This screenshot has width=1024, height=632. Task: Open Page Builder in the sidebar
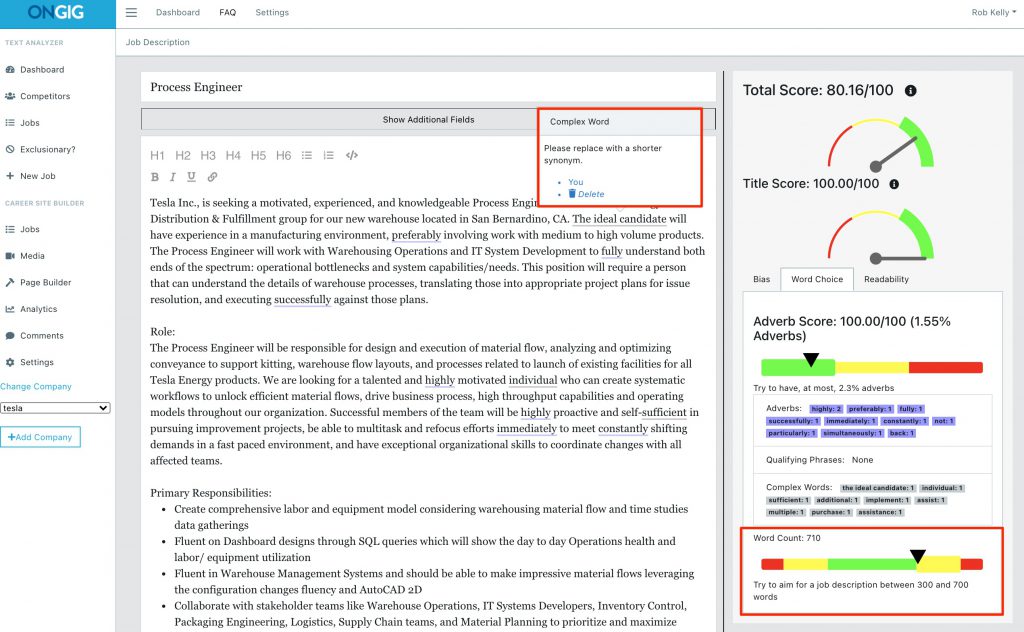pyautogui.click(x=38, y=283)
